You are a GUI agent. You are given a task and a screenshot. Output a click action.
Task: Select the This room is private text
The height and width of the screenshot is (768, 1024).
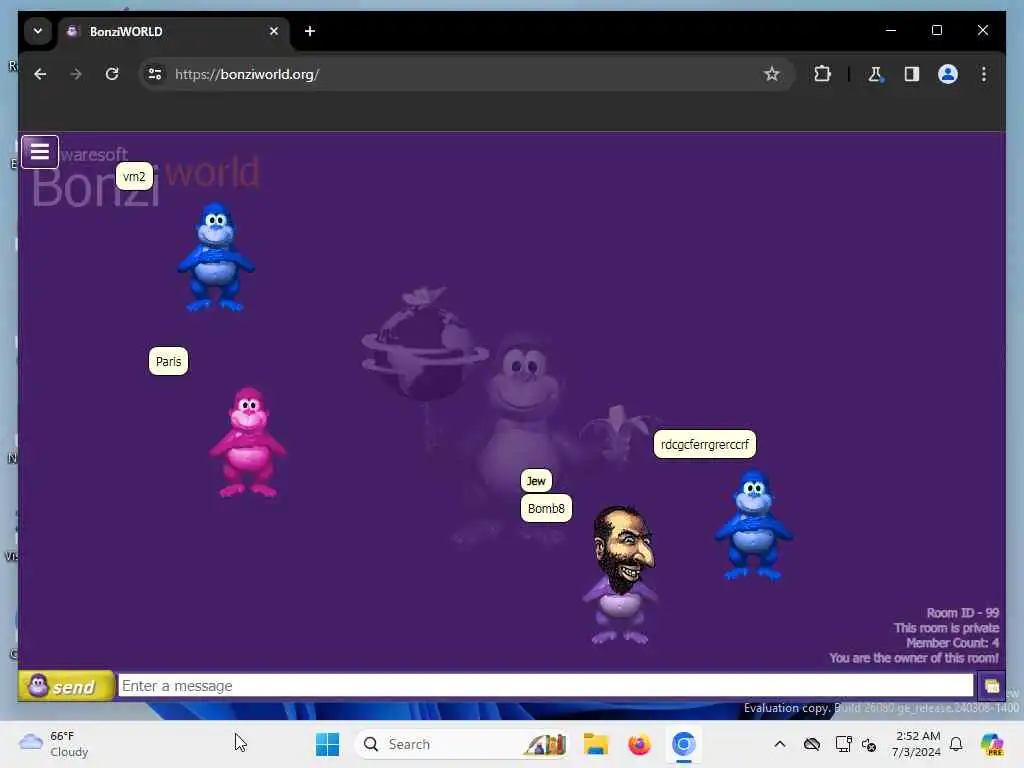[x=946, y=628]
